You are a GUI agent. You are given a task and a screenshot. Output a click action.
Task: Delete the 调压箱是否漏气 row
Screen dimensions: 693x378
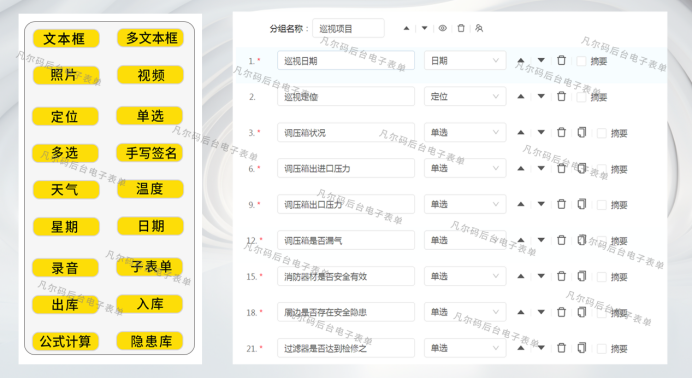(x=561, y=240)
